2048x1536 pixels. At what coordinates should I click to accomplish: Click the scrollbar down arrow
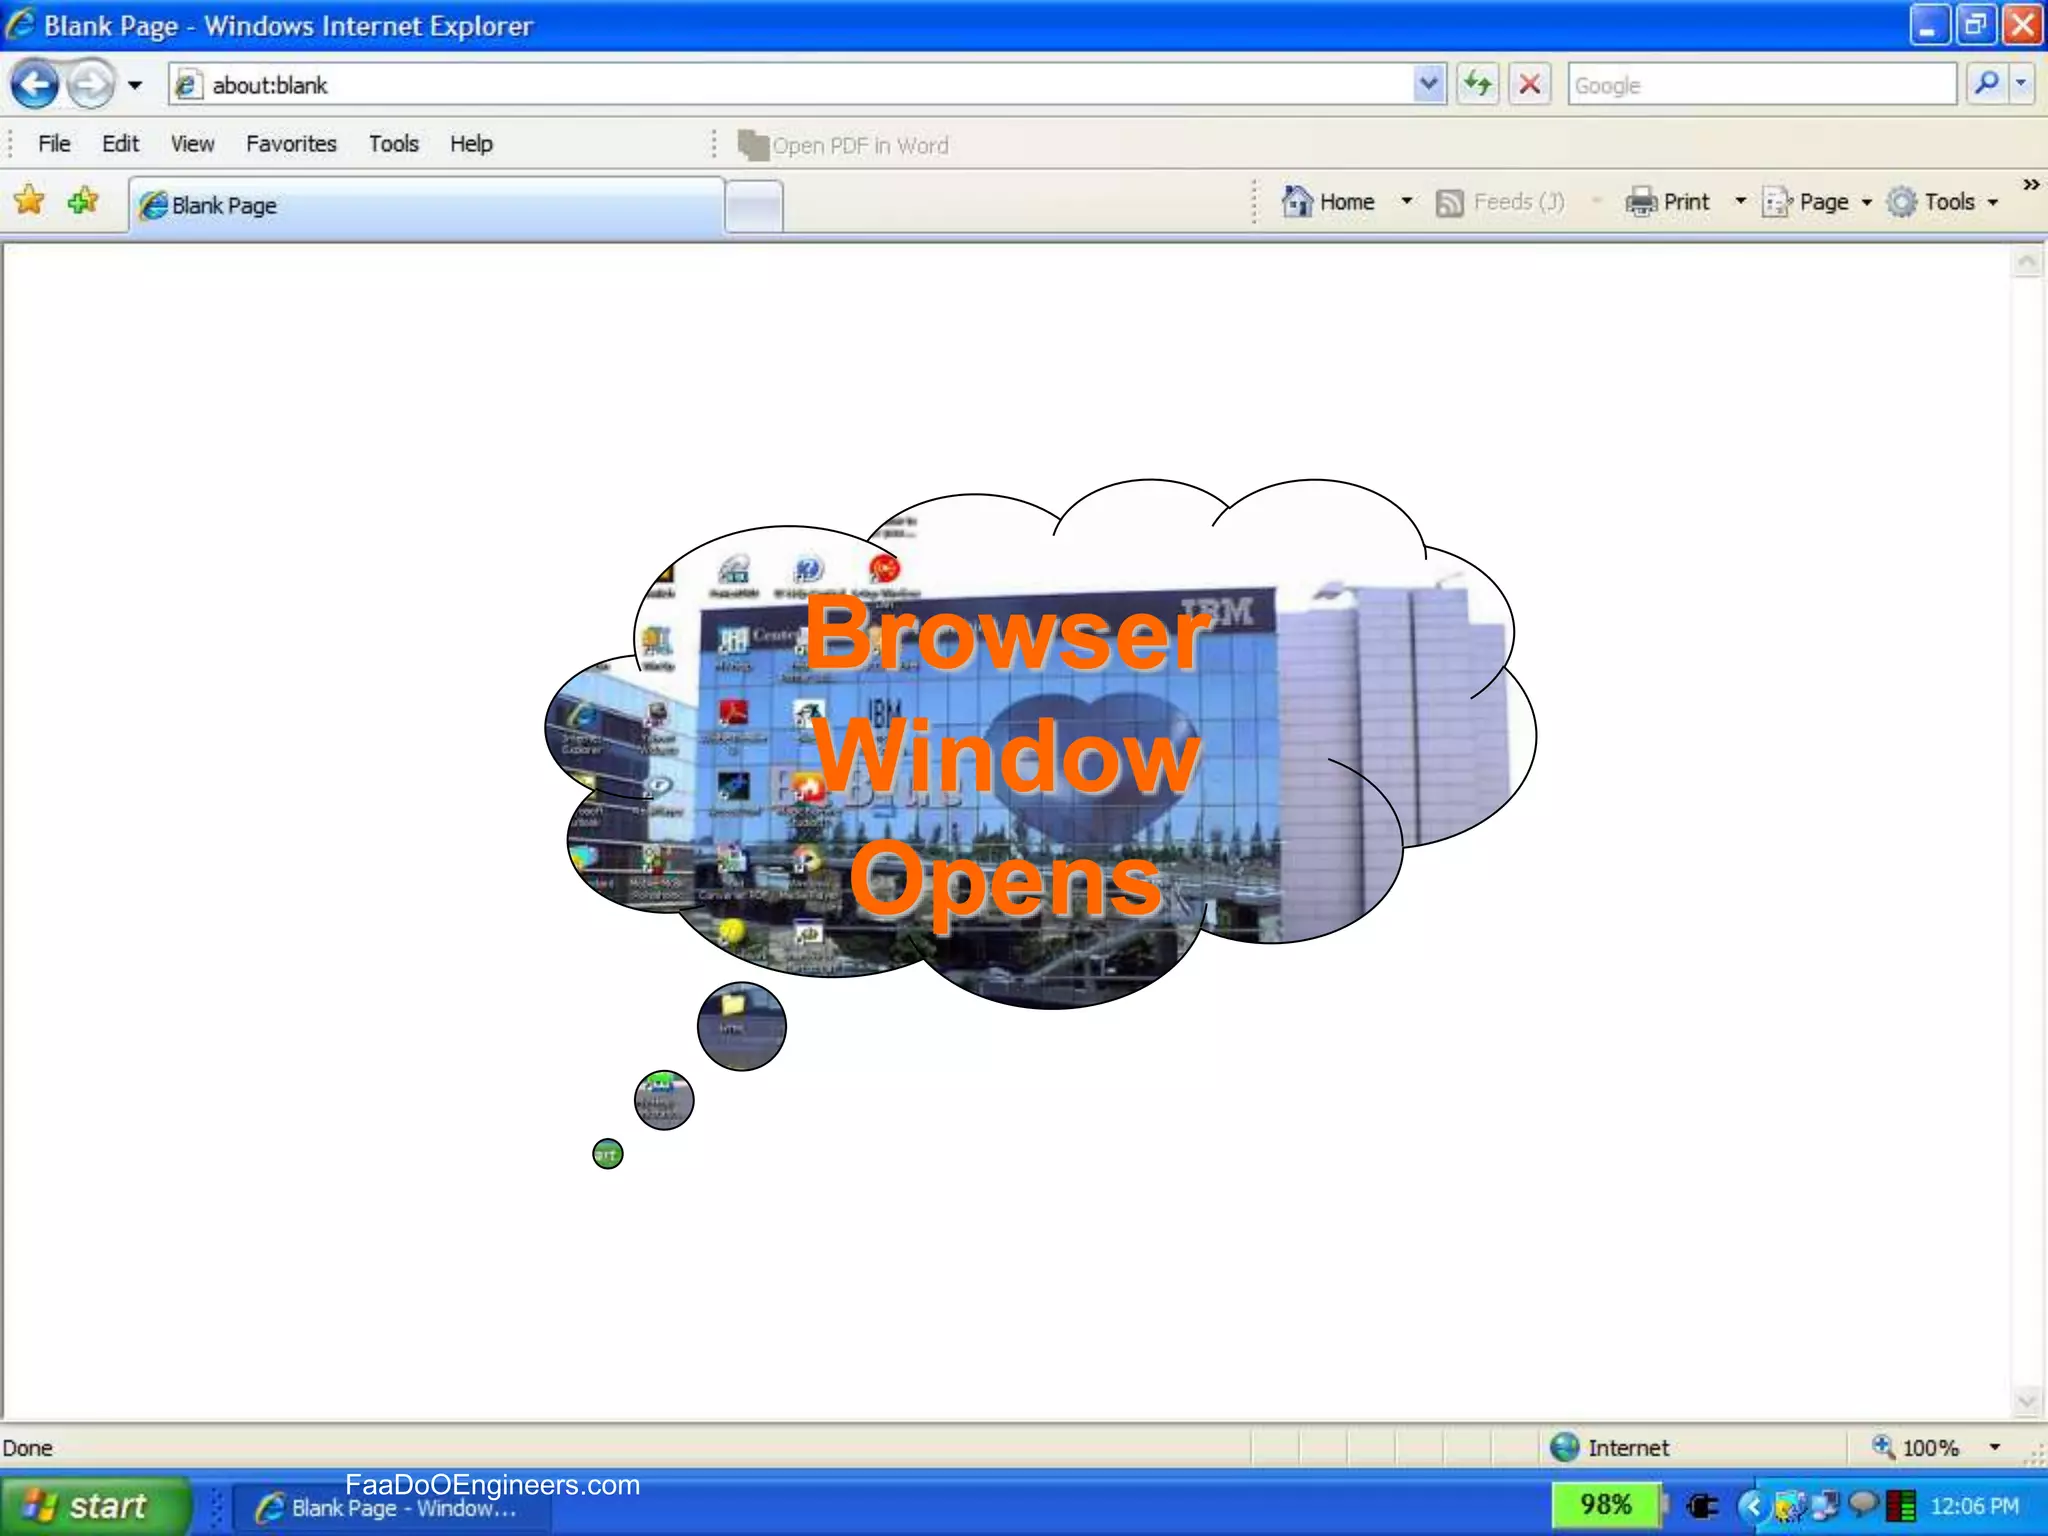point(2027,1401)
